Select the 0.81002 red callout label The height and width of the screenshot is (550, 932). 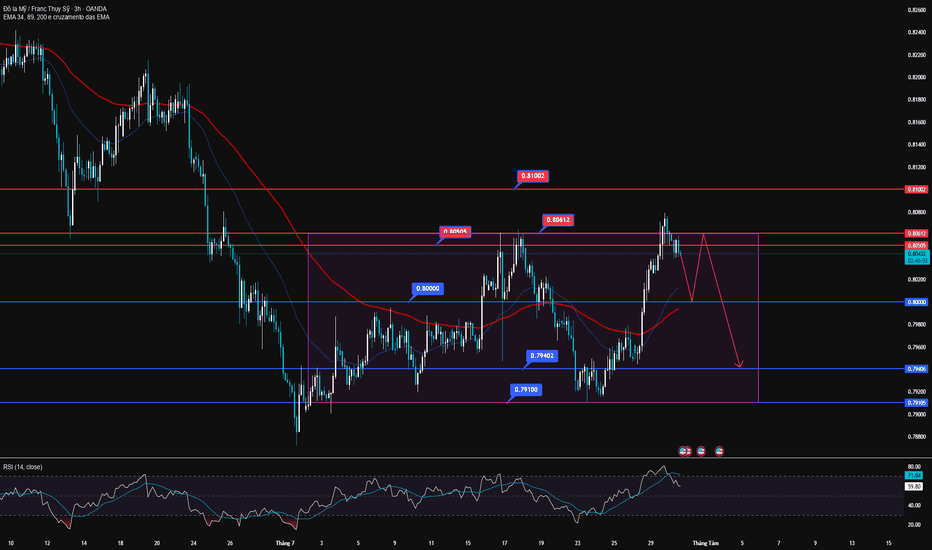coord(533,176)
